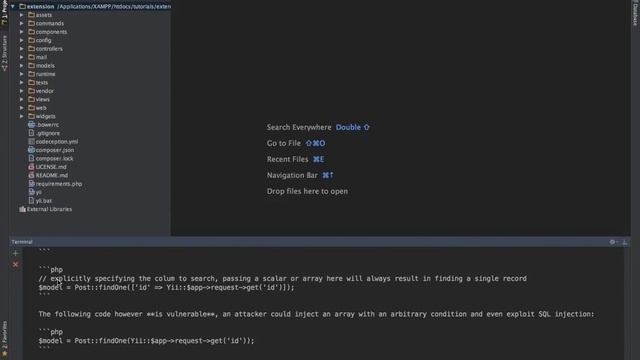This screenshot has width=640, height=360.
Task: Click the config folder icon
Action: pos(31,40)
